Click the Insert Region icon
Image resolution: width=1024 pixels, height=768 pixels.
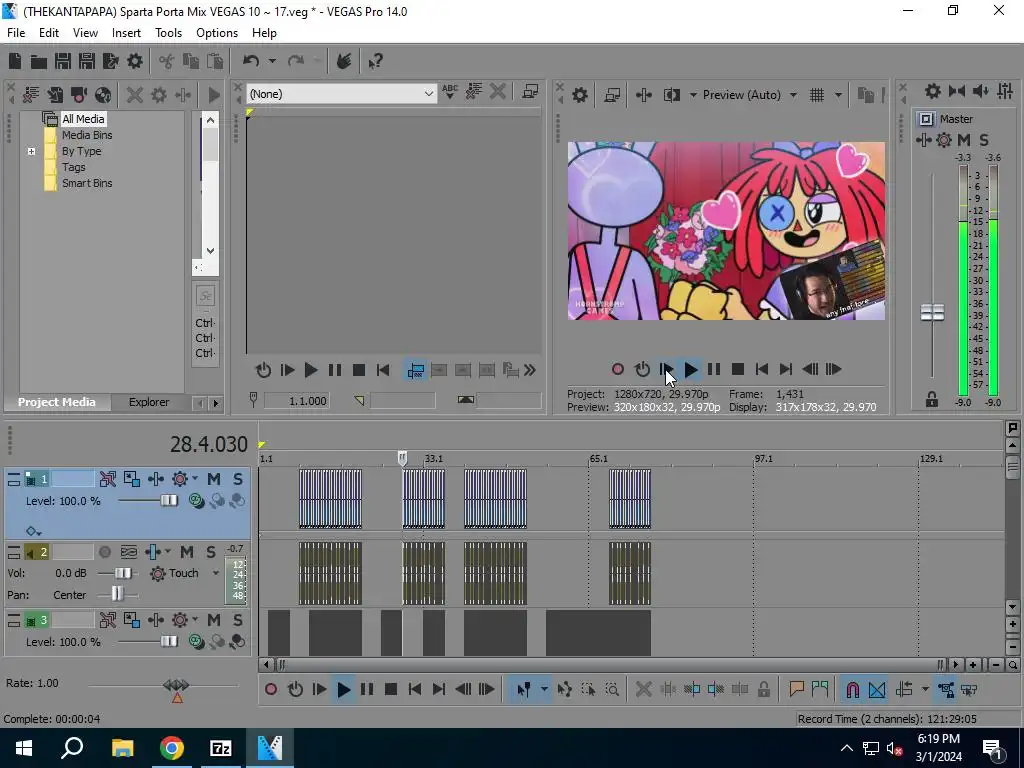tap(820, 690)
